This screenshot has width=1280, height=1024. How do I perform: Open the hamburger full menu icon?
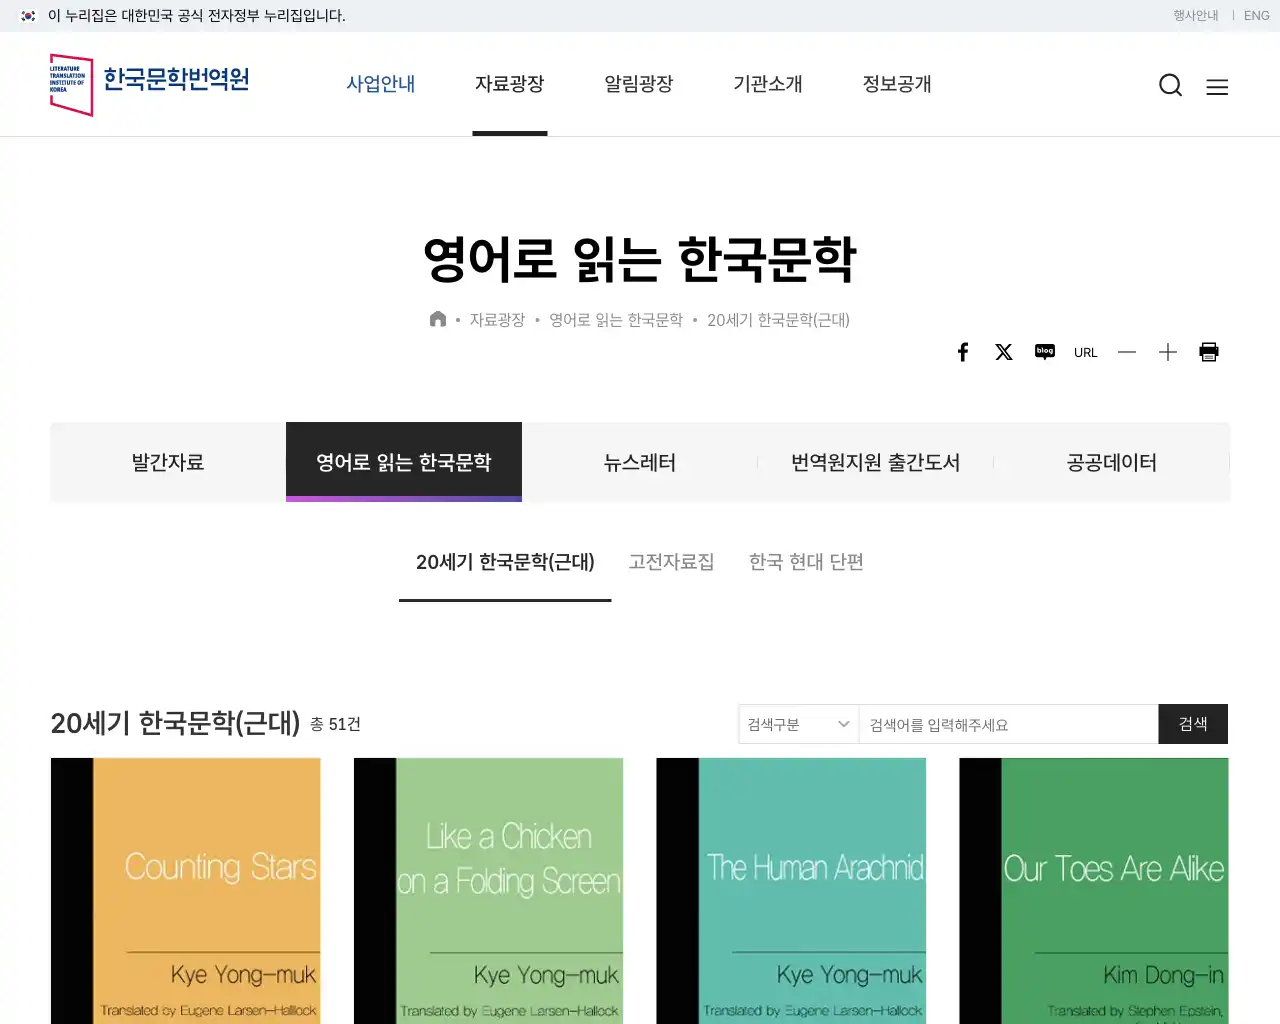pos(1217,87)
